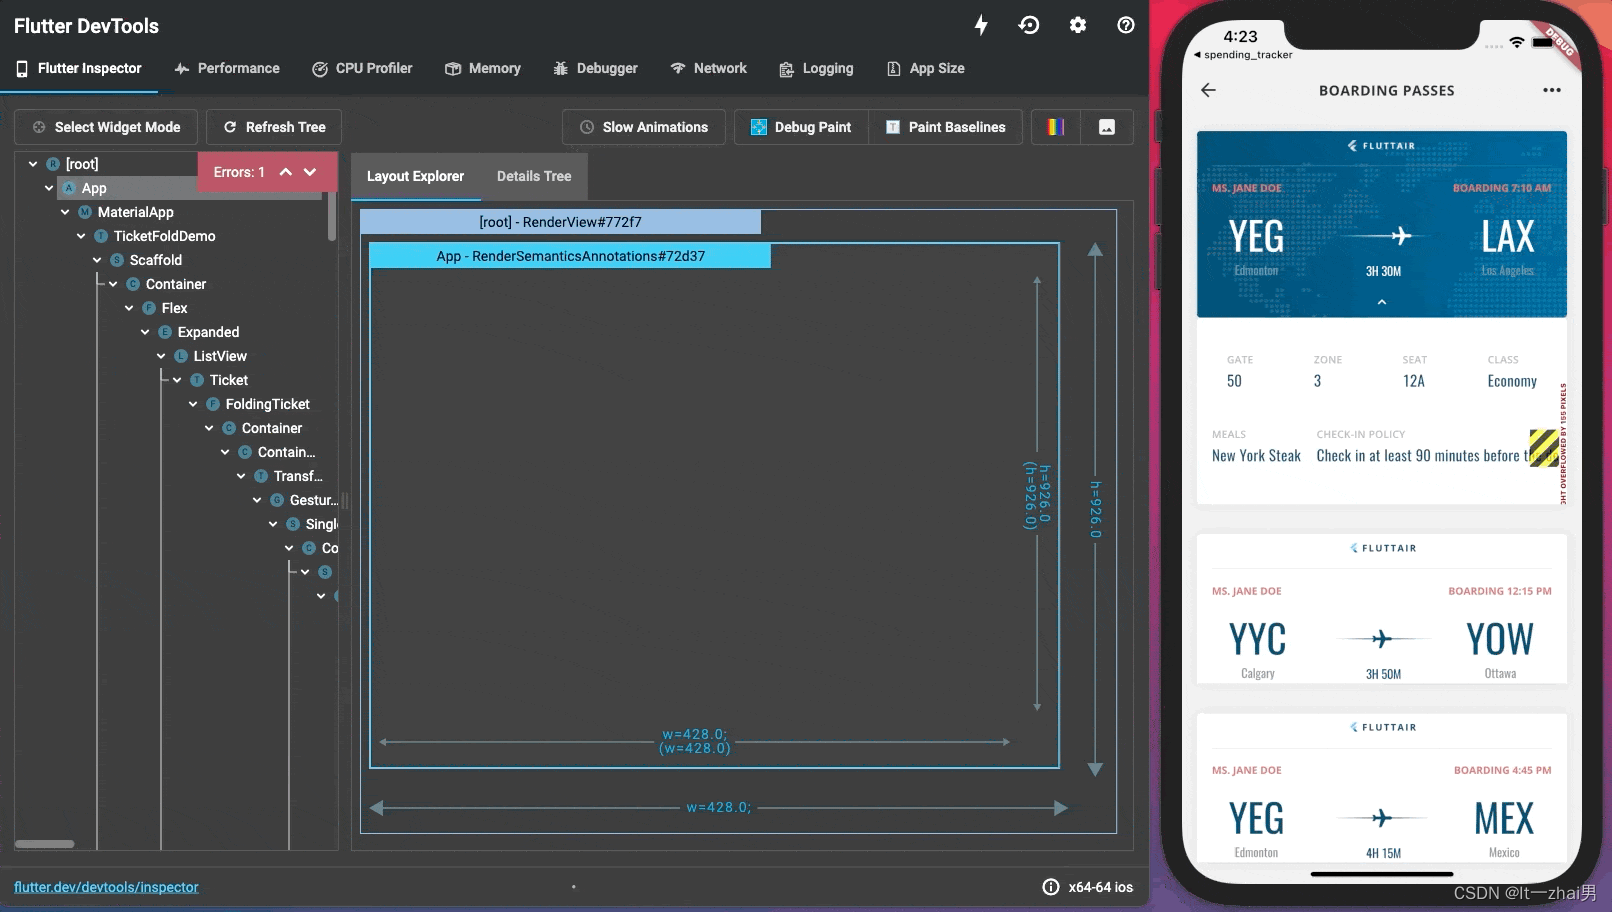Click the next error down-arrow beside Errors: 1
1612x912 pixels.
(x=310, y=171)
